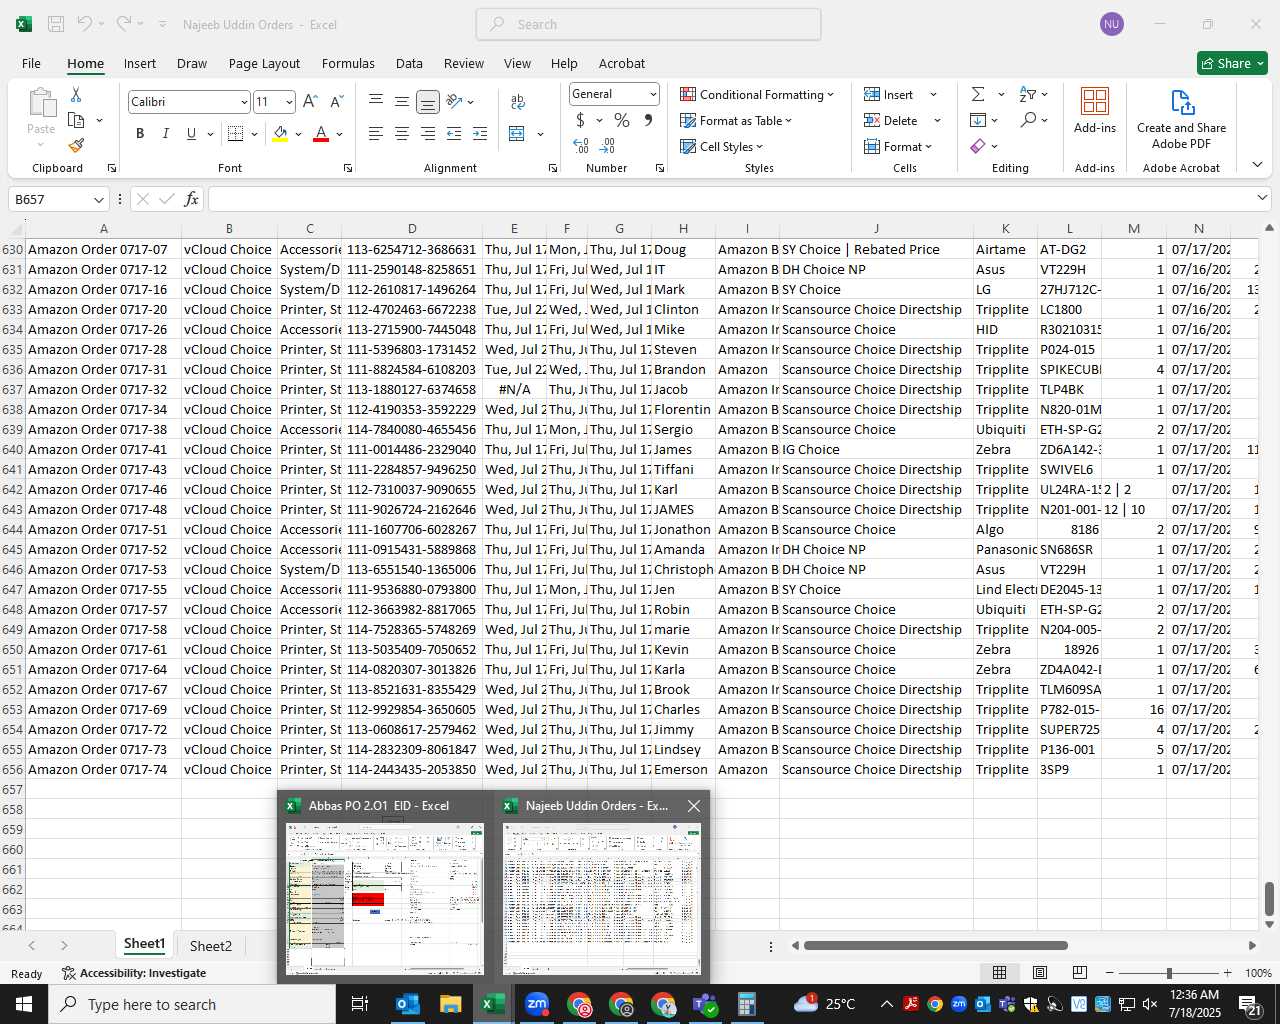Toggle Bottom Align for cell text
This screenshot has width=1280, height=1024.
tap(427, 101)
